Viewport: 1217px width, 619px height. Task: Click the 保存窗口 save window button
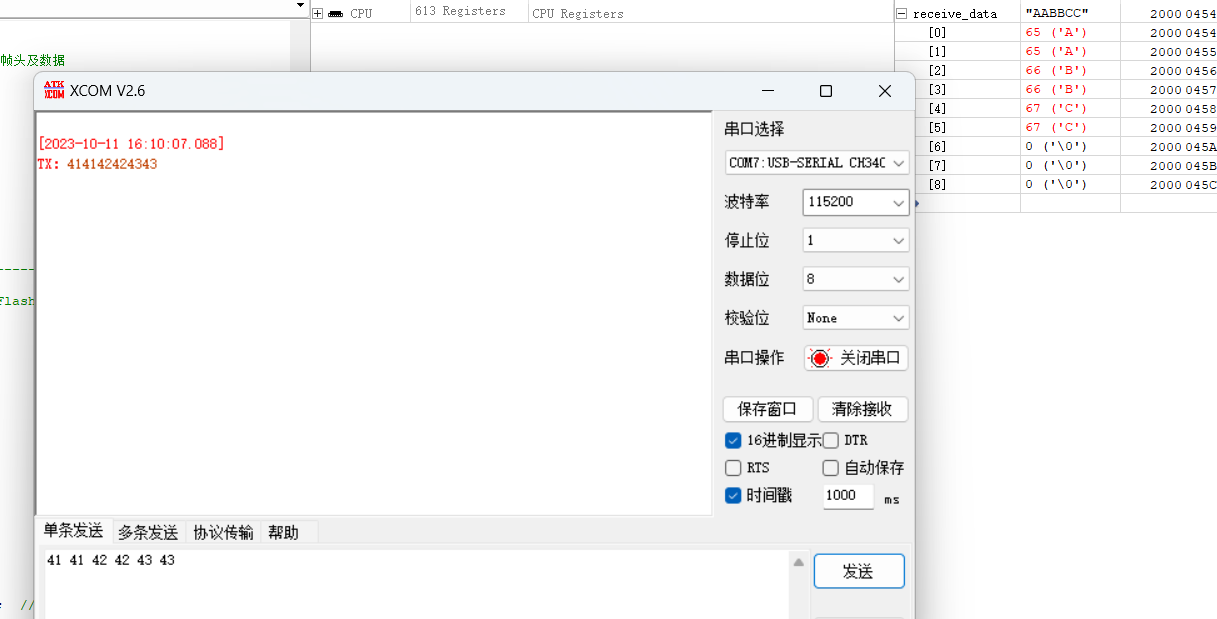(767, 409)
